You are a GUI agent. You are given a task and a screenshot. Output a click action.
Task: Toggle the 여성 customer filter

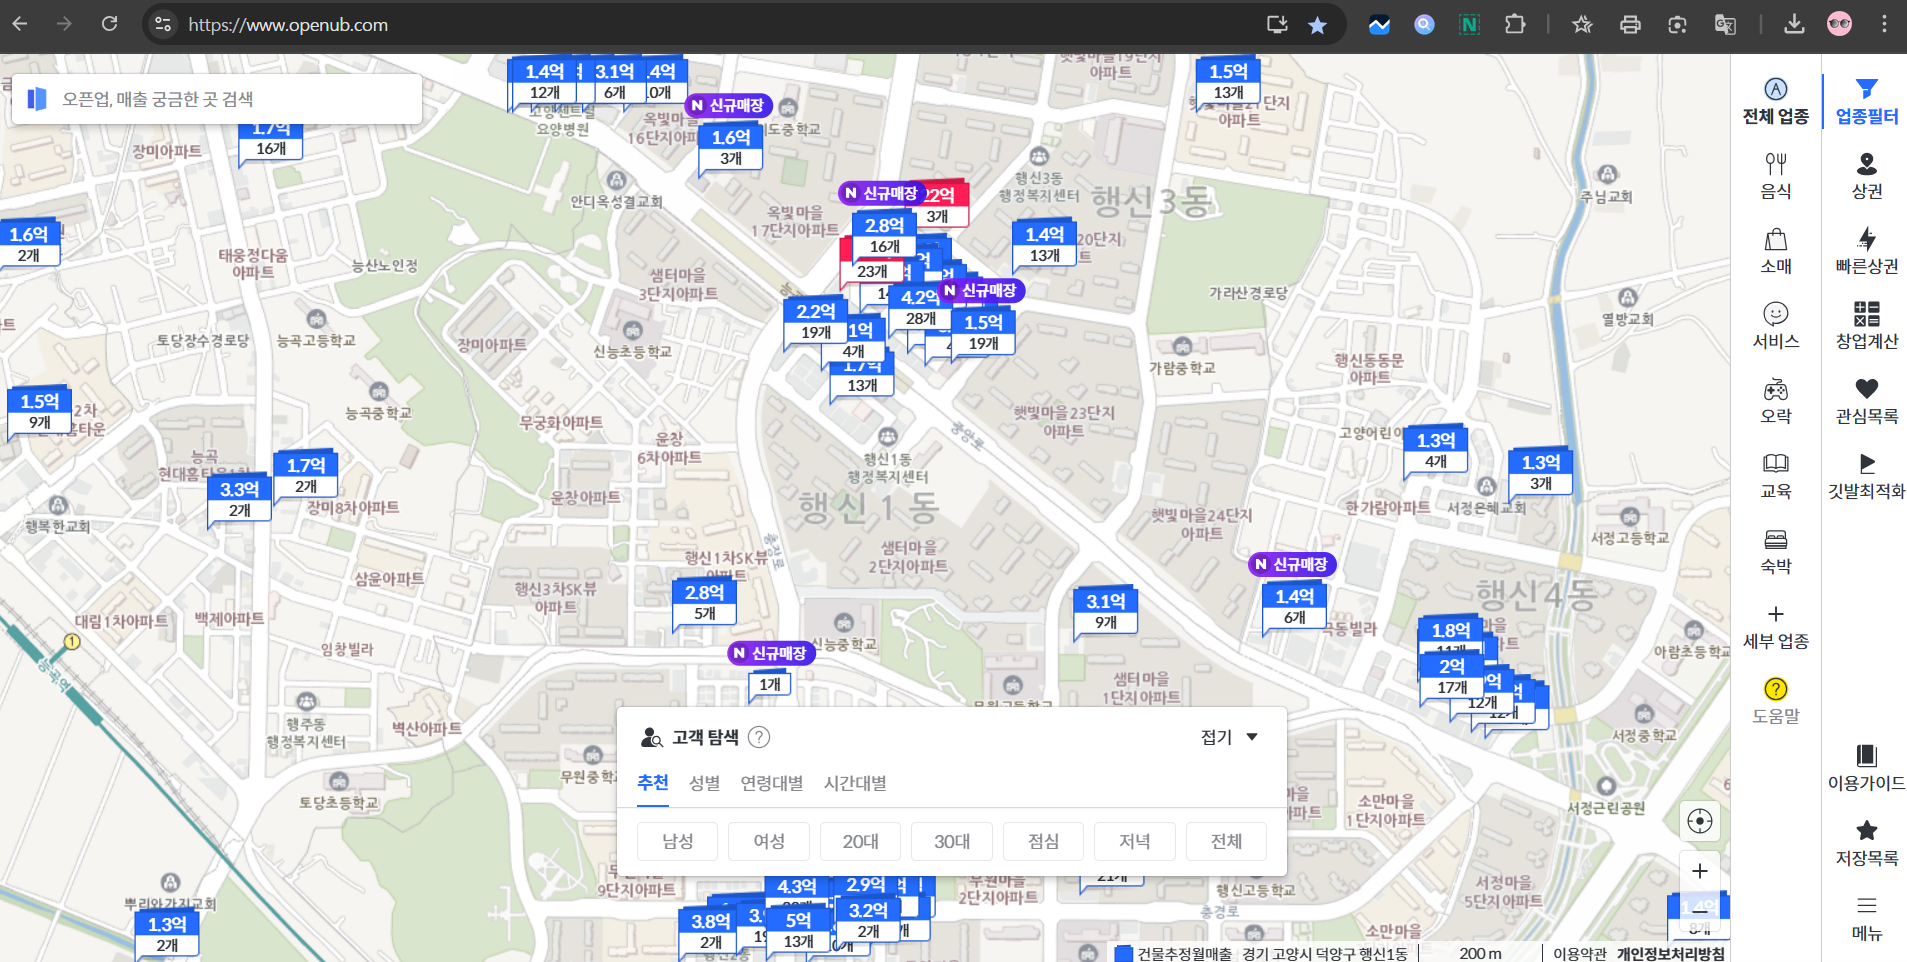[x=769, y=841]
